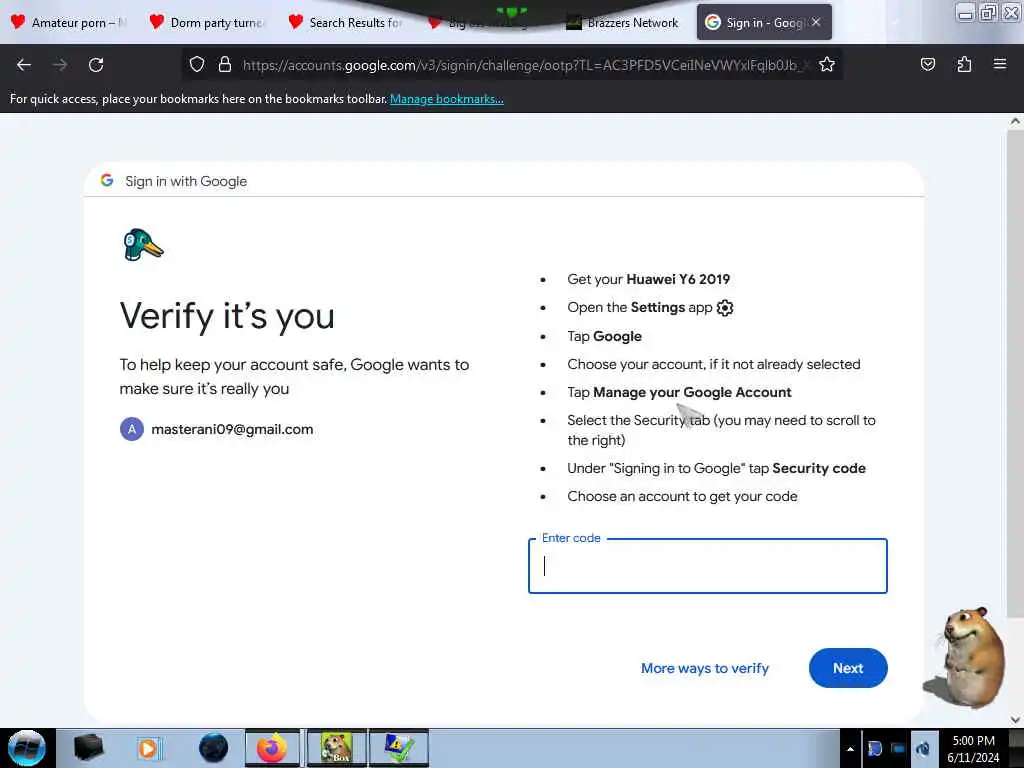This screenshot has height=768, width=1024.
Task: Launch the media player taskbar icon
Action: 149,748
